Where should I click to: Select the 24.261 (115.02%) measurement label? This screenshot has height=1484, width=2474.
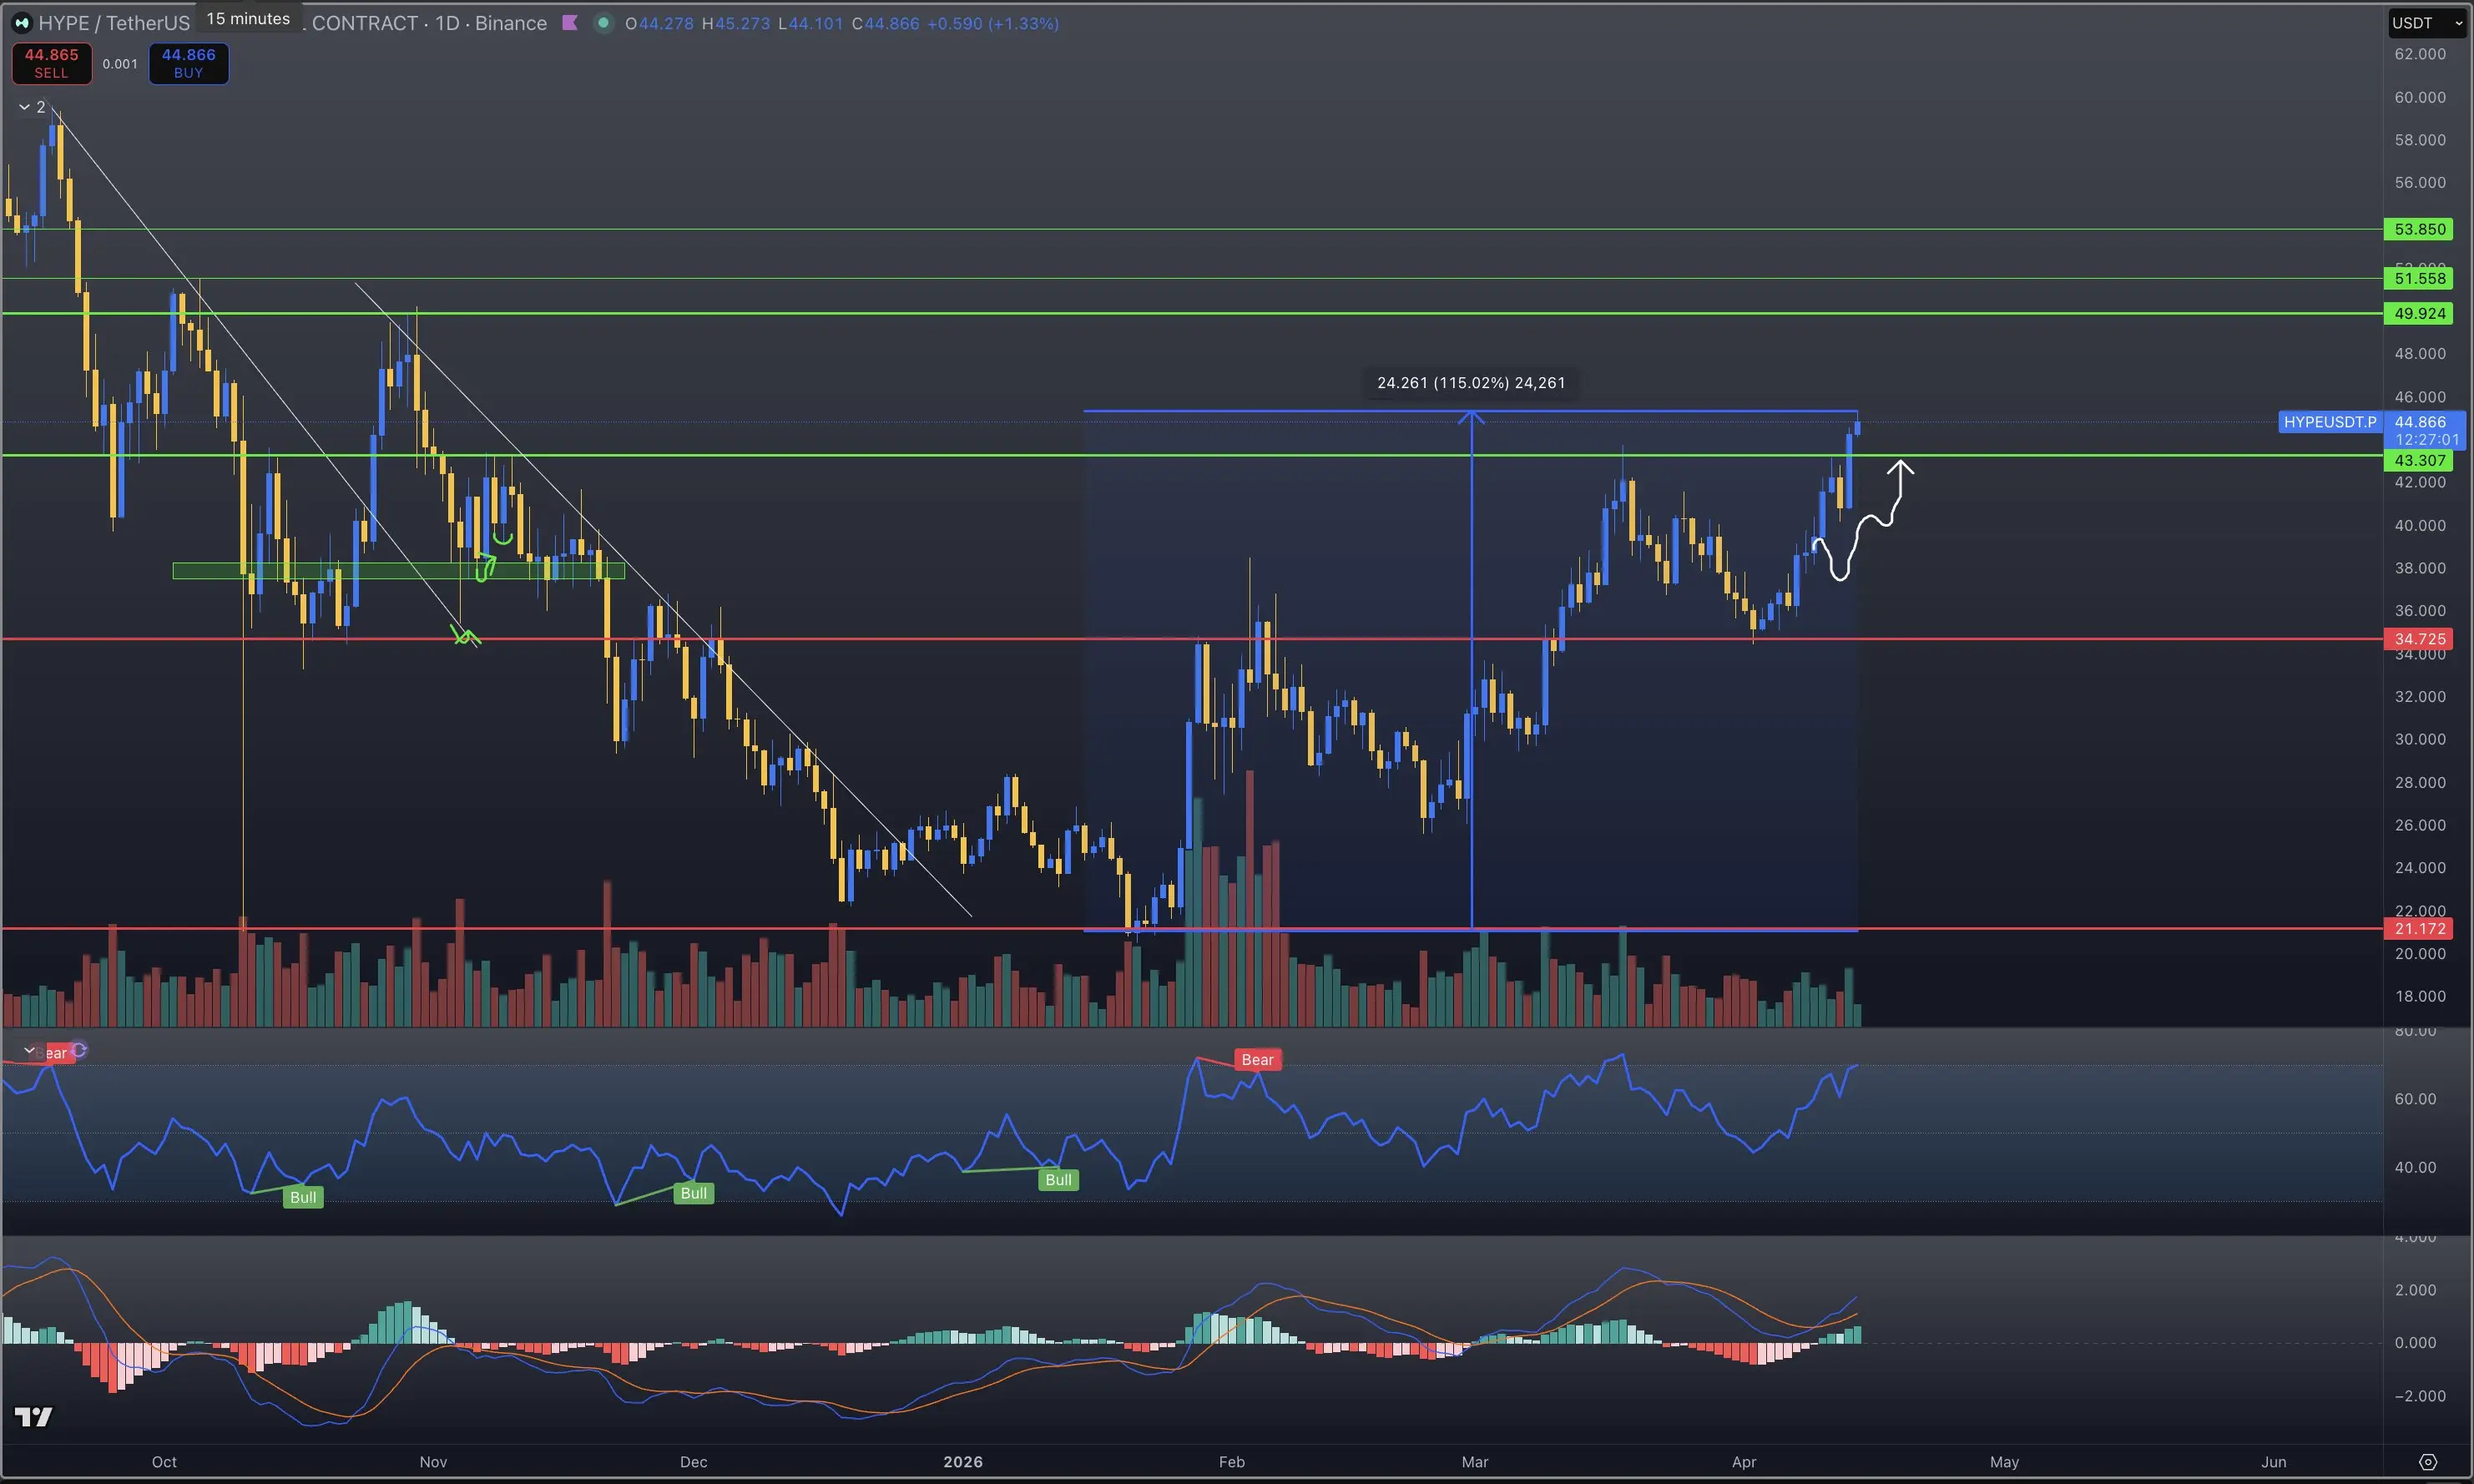[x=1470, y=383]
